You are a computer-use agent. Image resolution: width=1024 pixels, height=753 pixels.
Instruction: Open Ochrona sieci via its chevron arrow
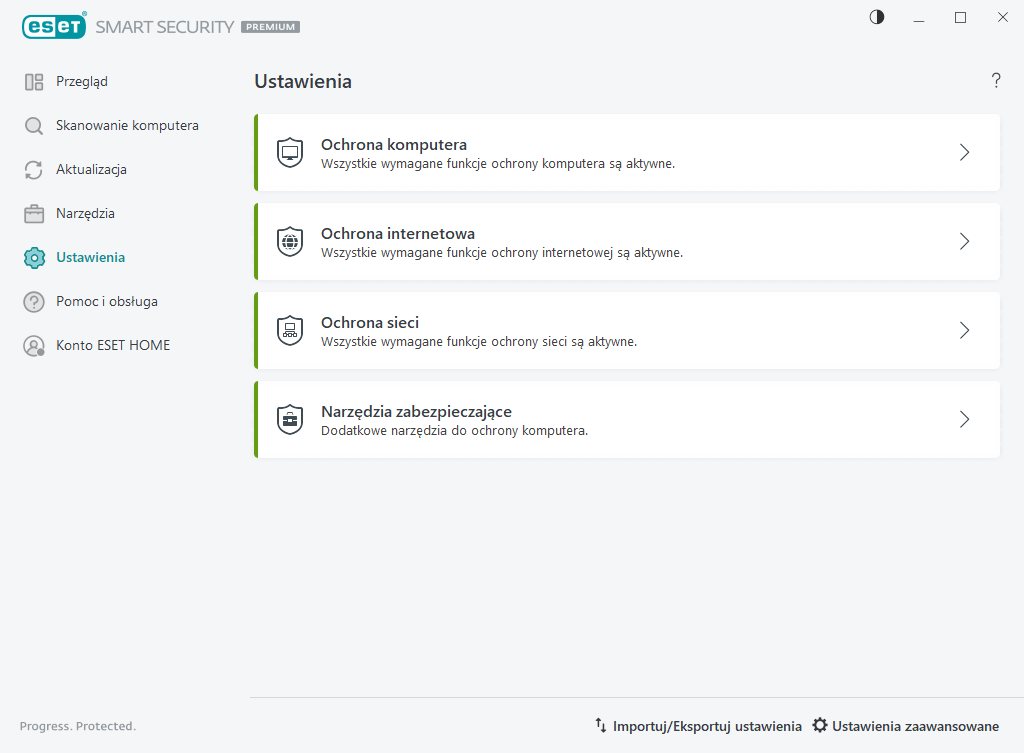pos(964,331)
